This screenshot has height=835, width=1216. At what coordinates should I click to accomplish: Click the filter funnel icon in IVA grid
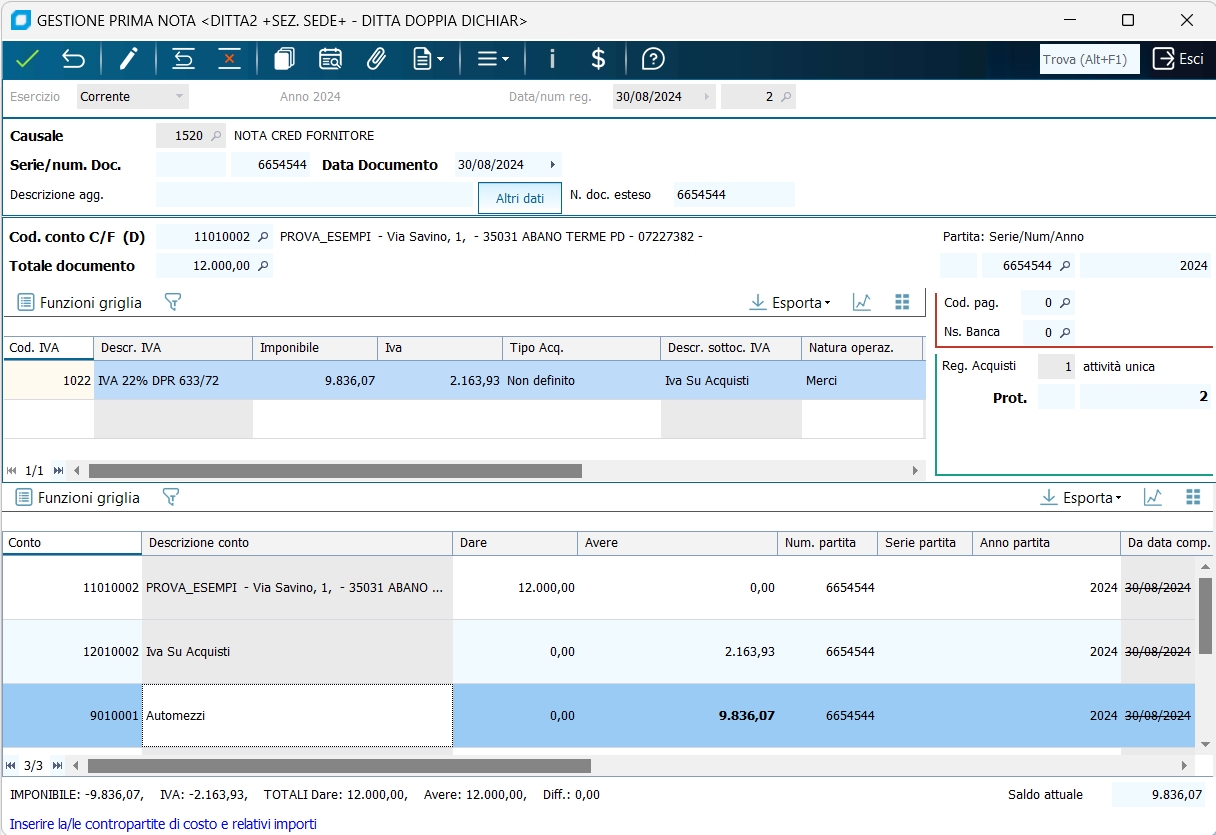coord(172,302)
